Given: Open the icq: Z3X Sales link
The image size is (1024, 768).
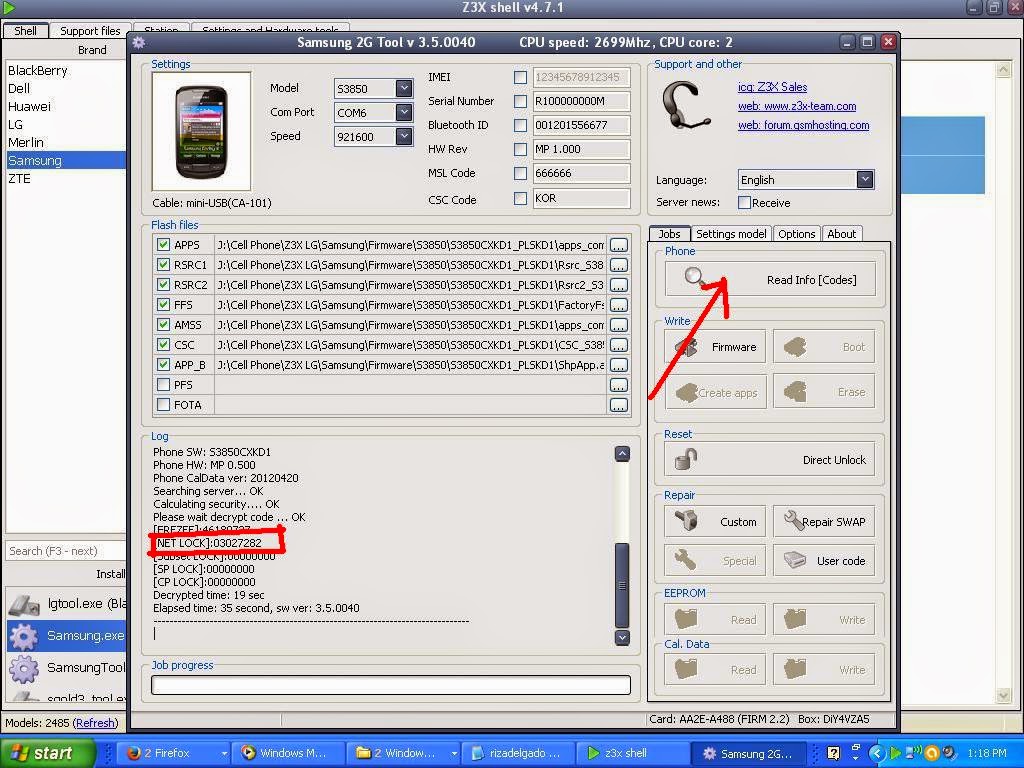Looking at the screenshot, I should [x=772, y=87].
